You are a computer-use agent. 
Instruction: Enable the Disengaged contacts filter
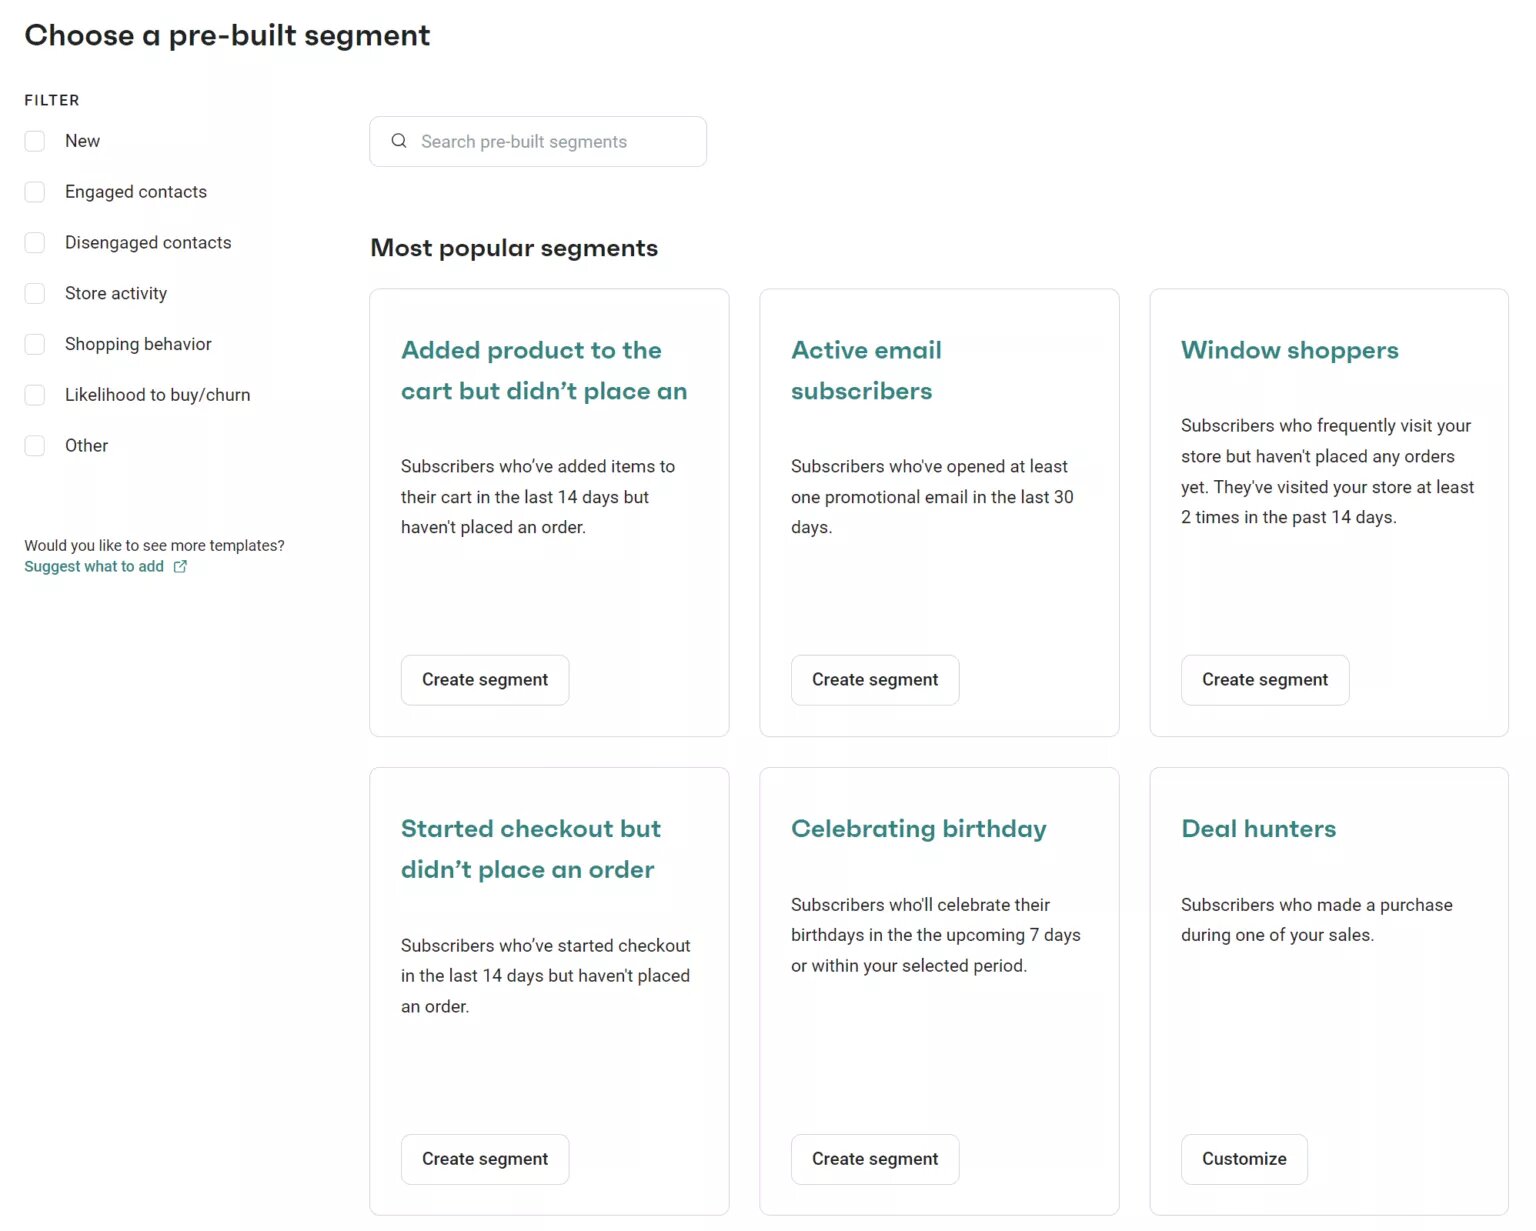(35, 242)
